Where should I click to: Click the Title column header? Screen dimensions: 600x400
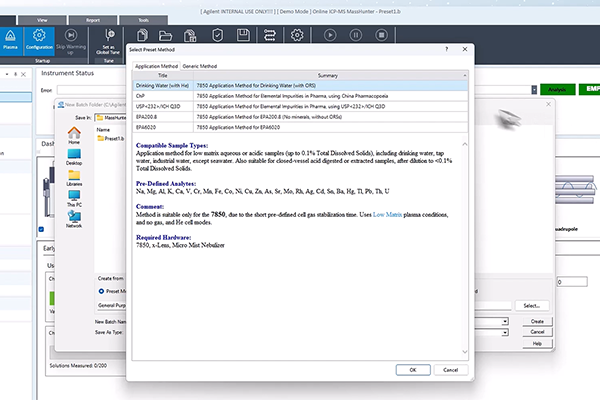coord(163,76)
